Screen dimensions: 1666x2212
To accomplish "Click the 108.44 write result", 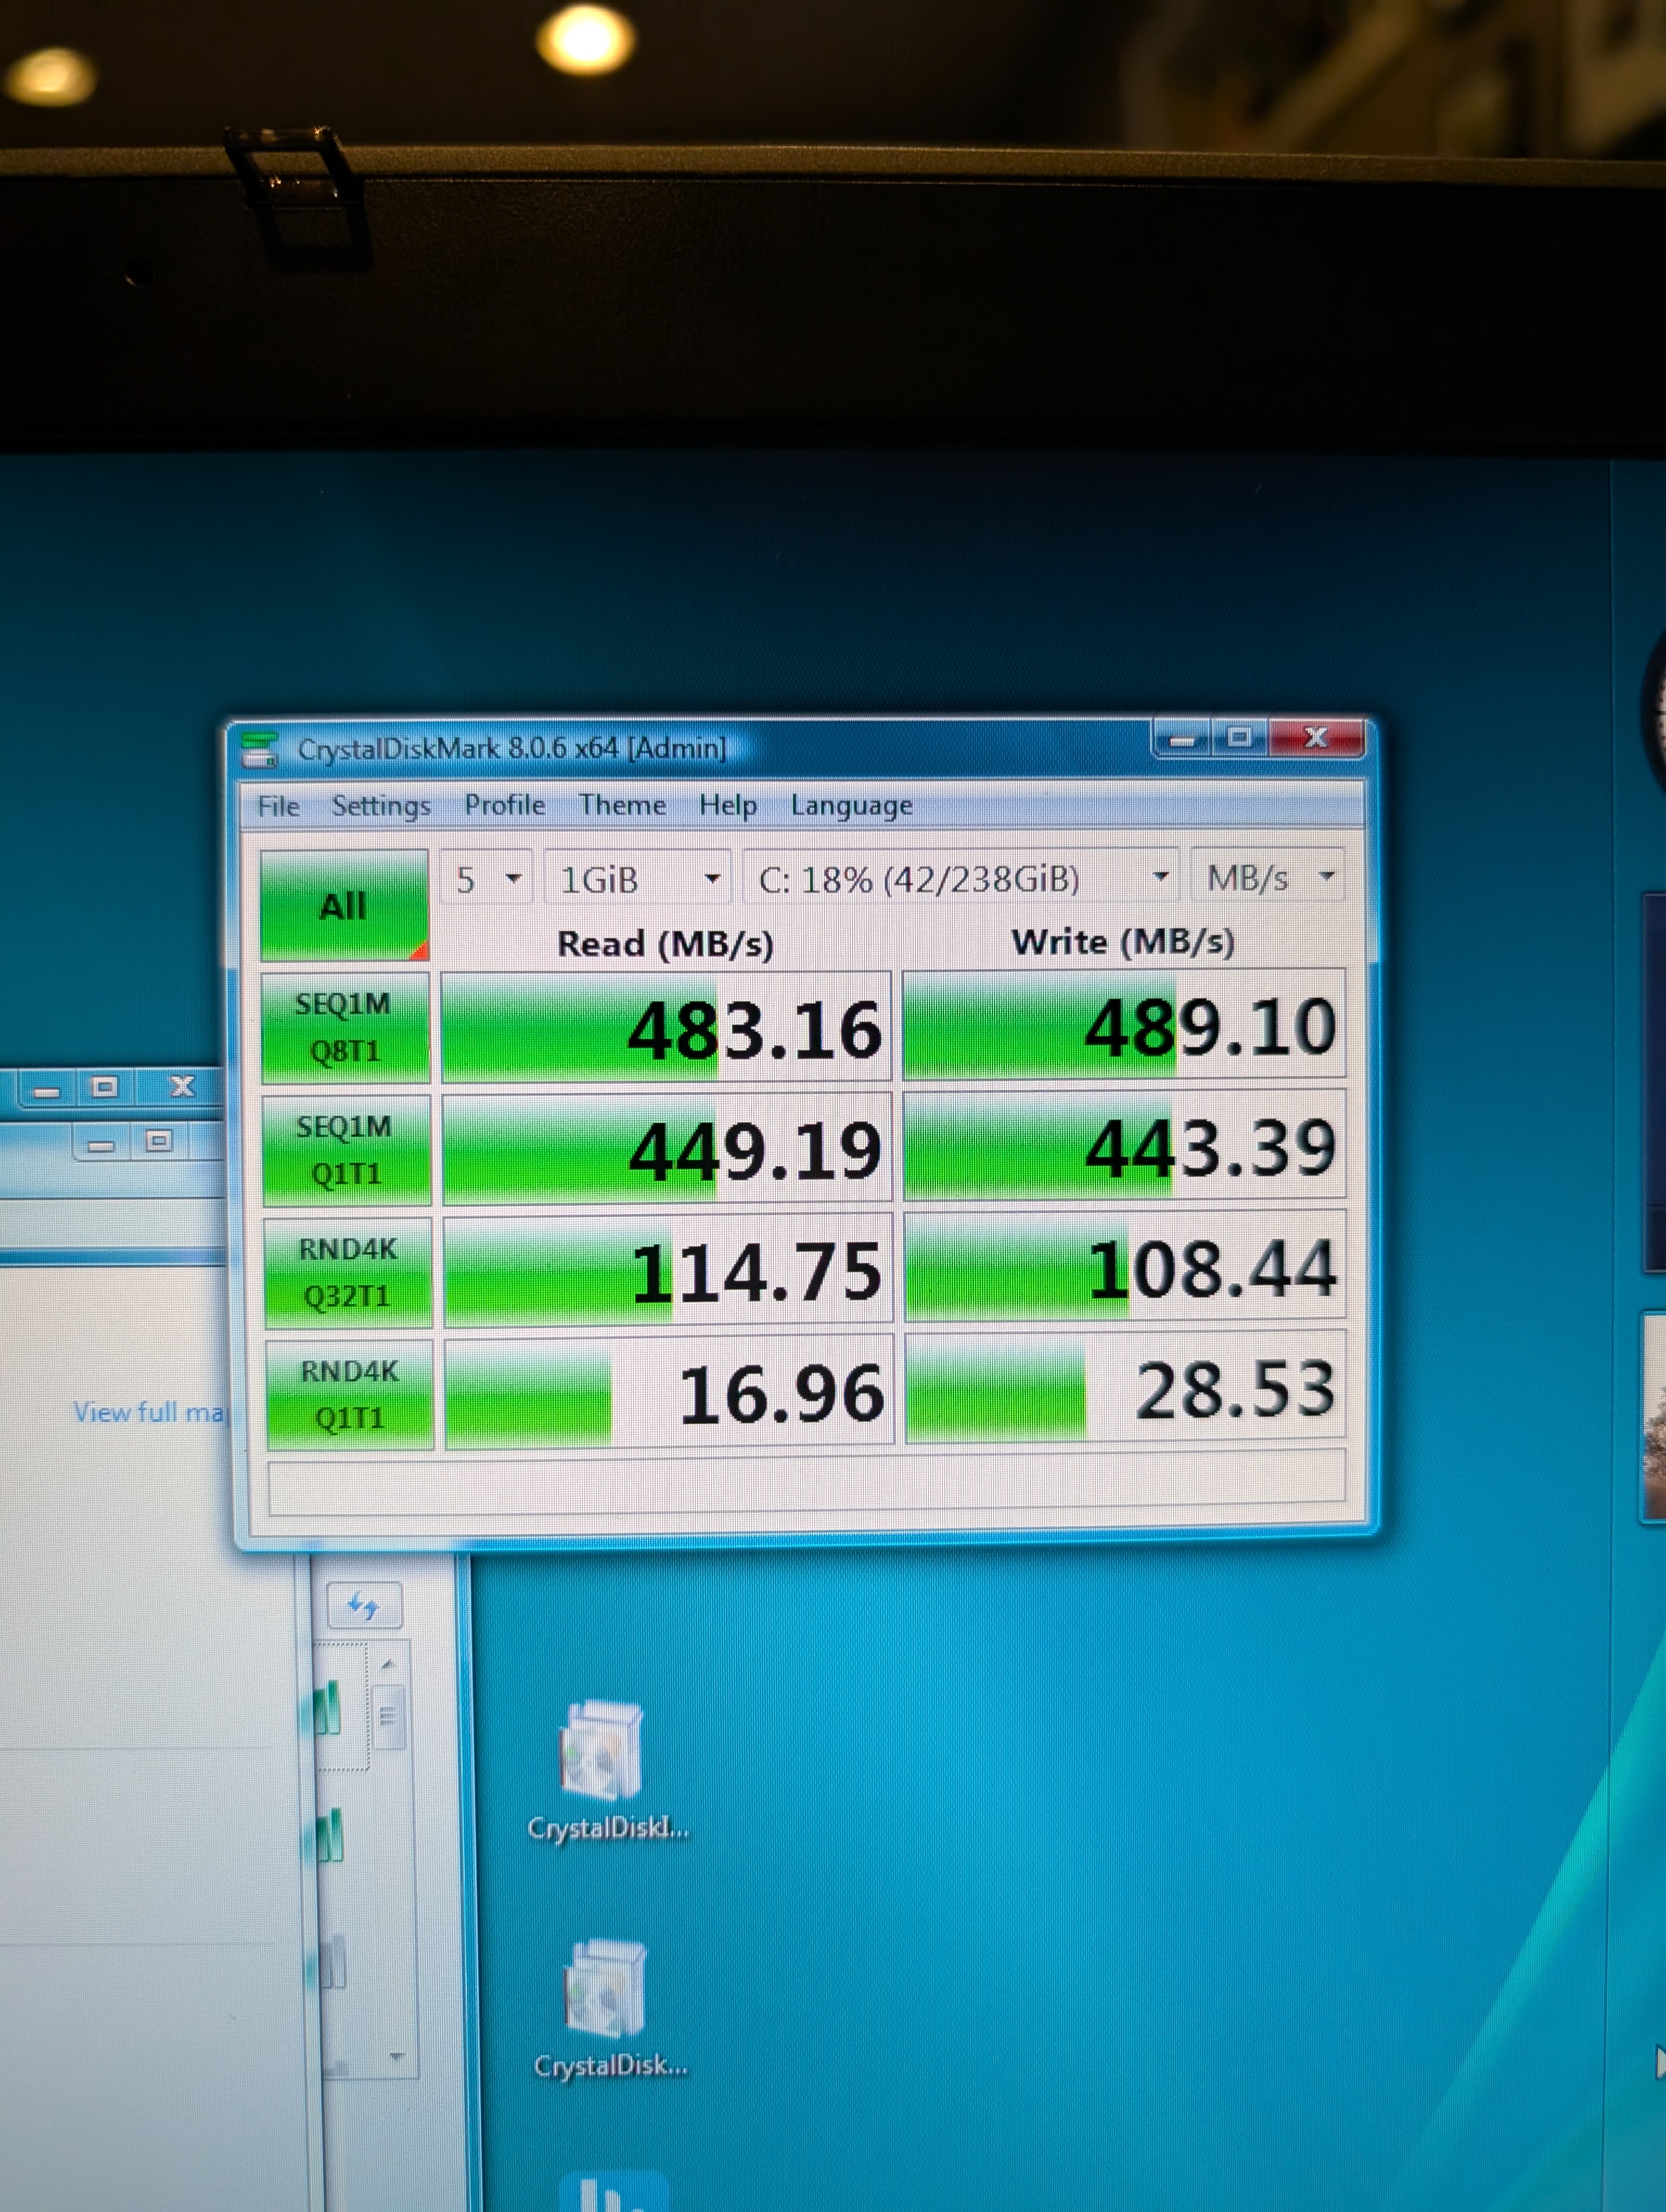I will click(x=1125, y=1267).
